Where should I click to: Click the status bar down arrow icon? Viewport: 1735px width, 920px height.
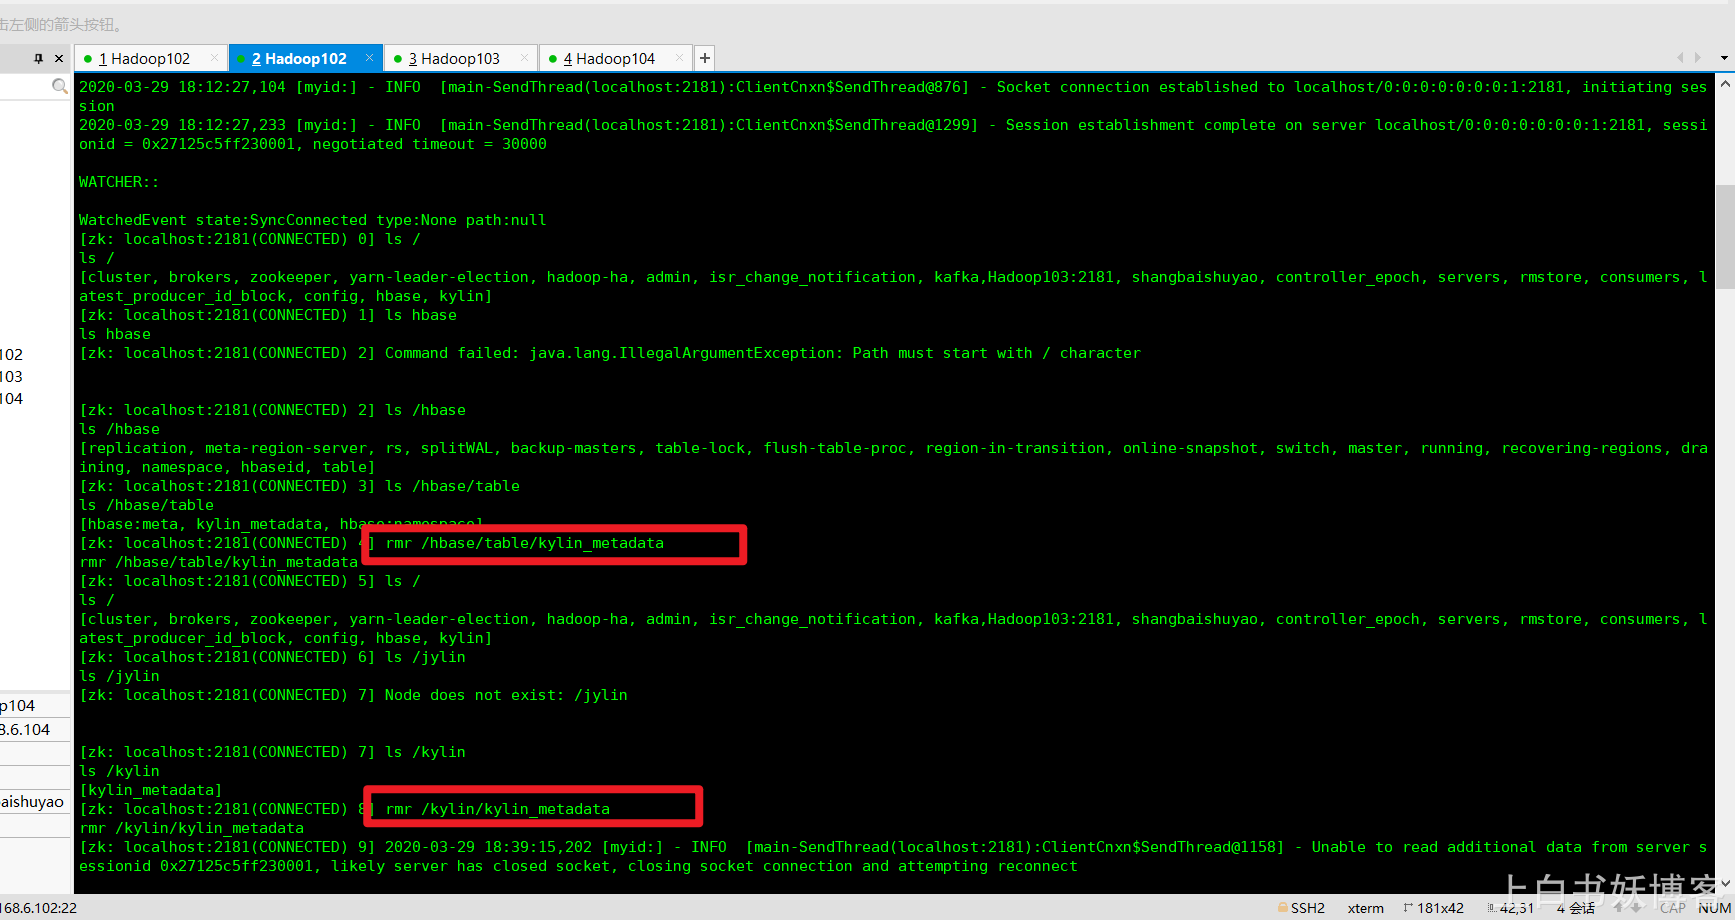(x=1637, y=908)
